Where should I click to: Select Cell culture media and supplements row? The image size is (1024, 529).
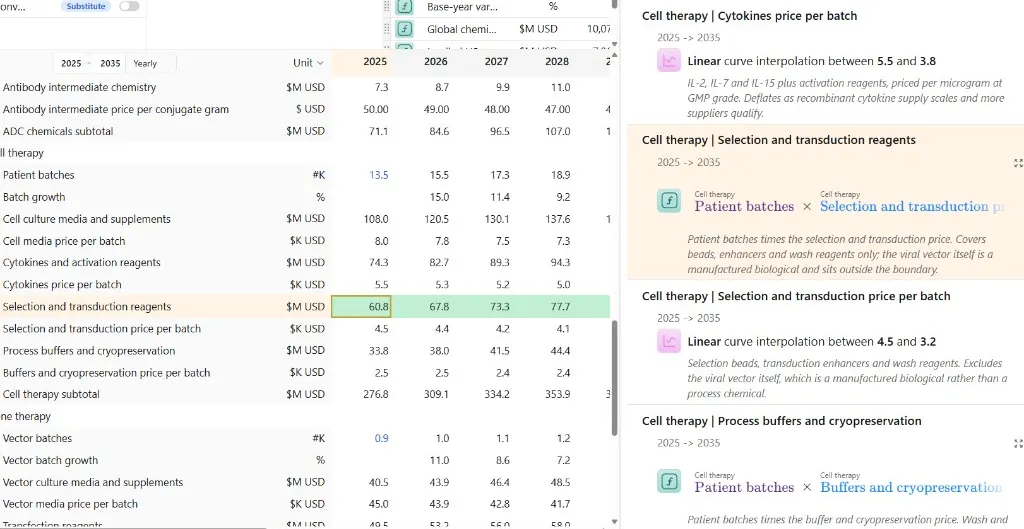(x=87, y=219)
